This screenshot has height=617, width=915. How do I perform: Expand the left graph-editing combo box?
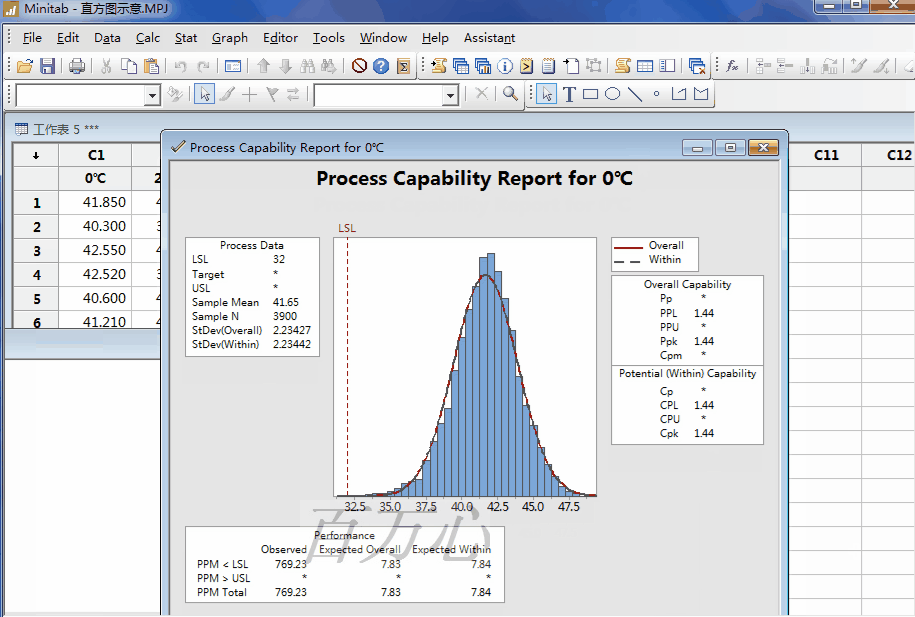(x=152, y=95)
